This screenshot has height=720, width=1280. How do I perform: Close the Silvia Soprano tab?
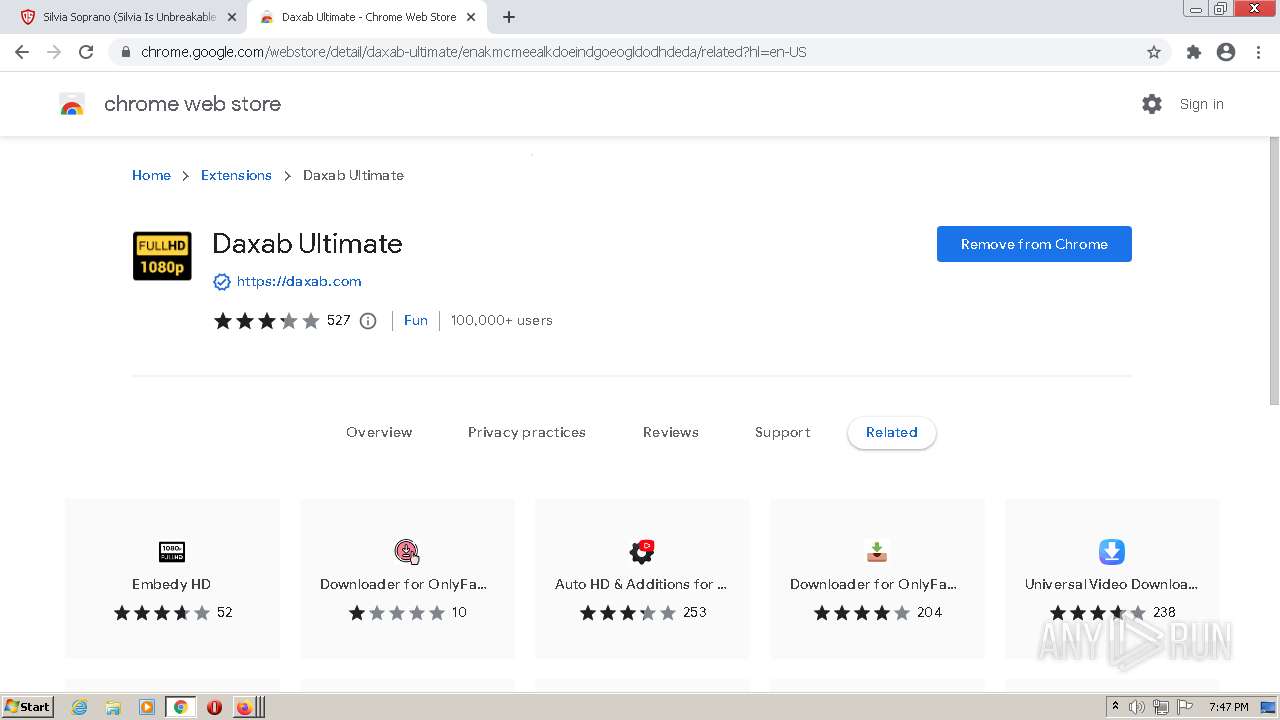click(x=232, y=17)
